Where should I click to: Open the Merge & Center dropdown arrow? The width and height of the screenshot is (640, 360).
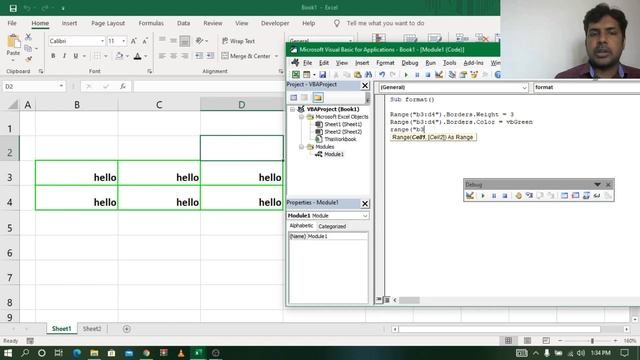pyautogui.click(x=276, y=56)
